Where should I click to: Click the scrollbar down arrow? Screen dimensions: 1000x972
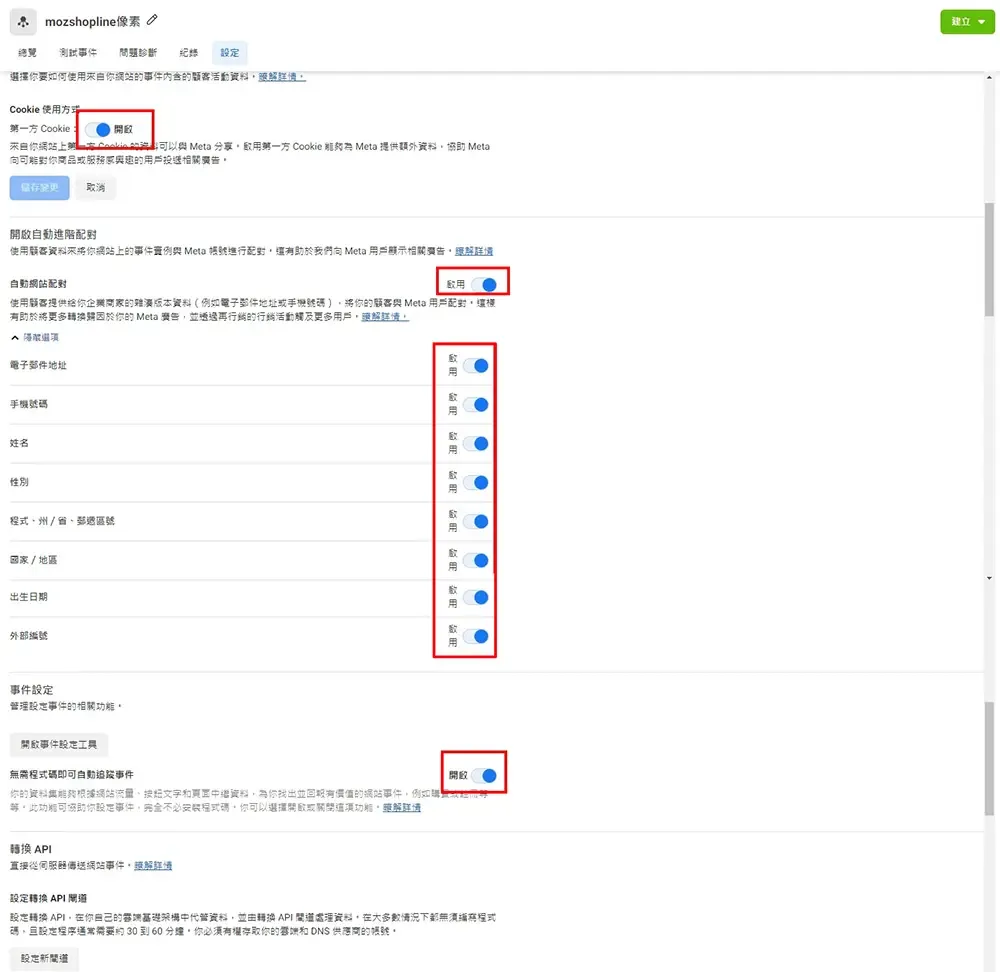pyautogui.click(x=989, y=578)
